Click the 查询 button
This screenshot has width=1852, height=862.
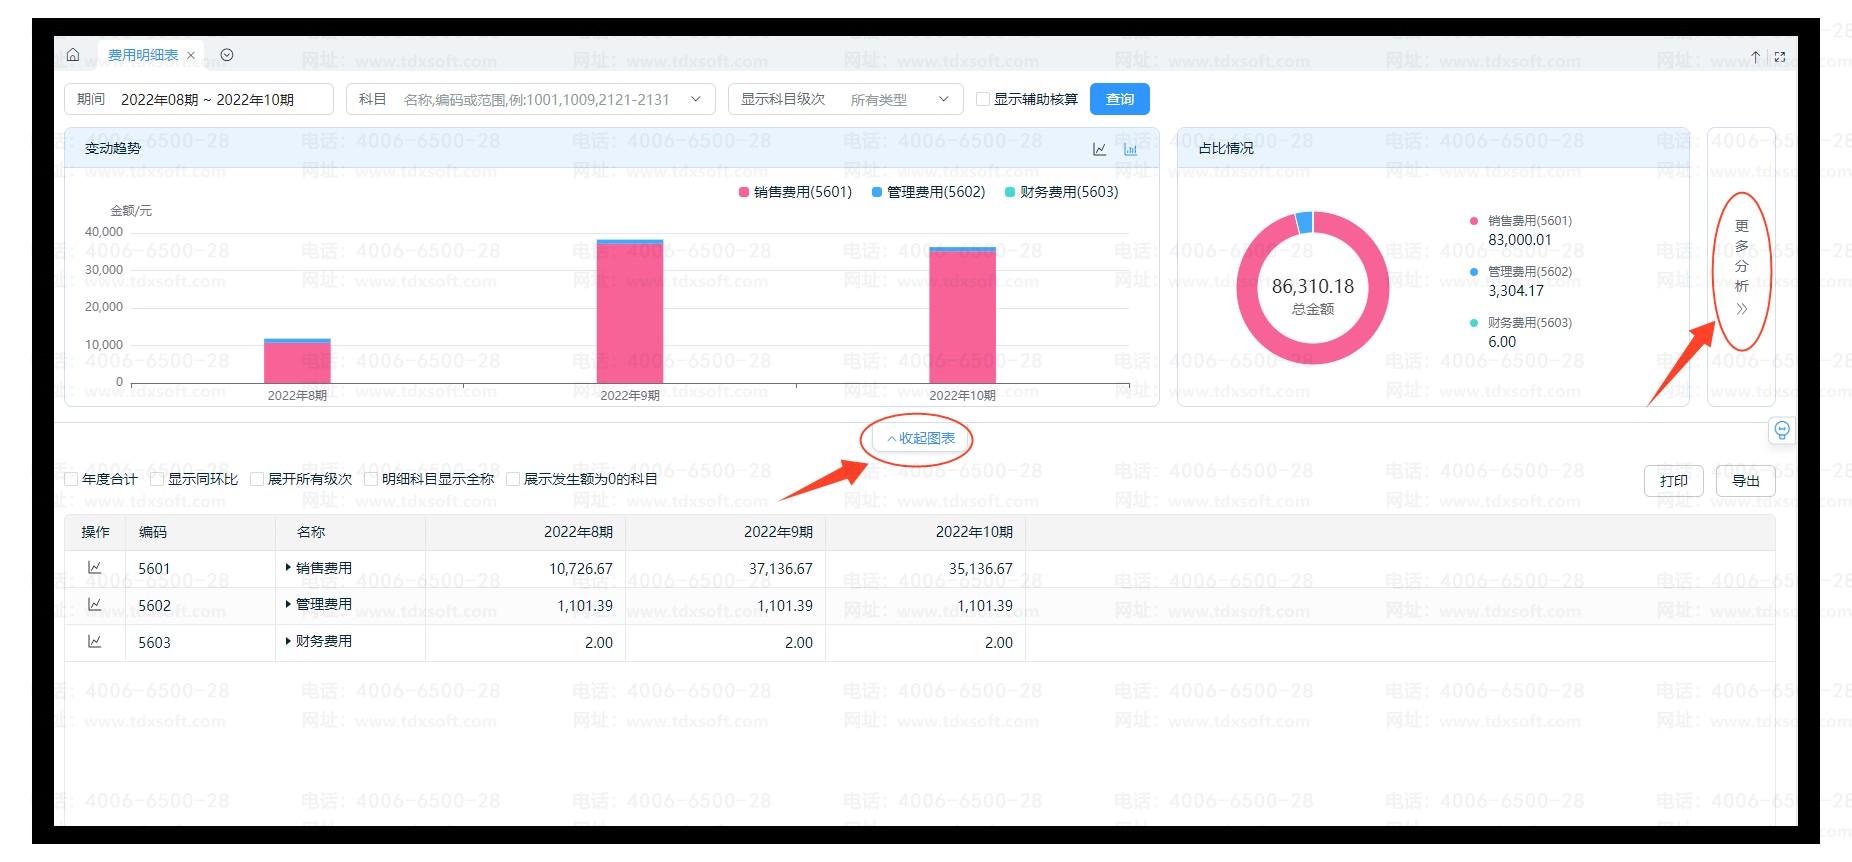1119,99
